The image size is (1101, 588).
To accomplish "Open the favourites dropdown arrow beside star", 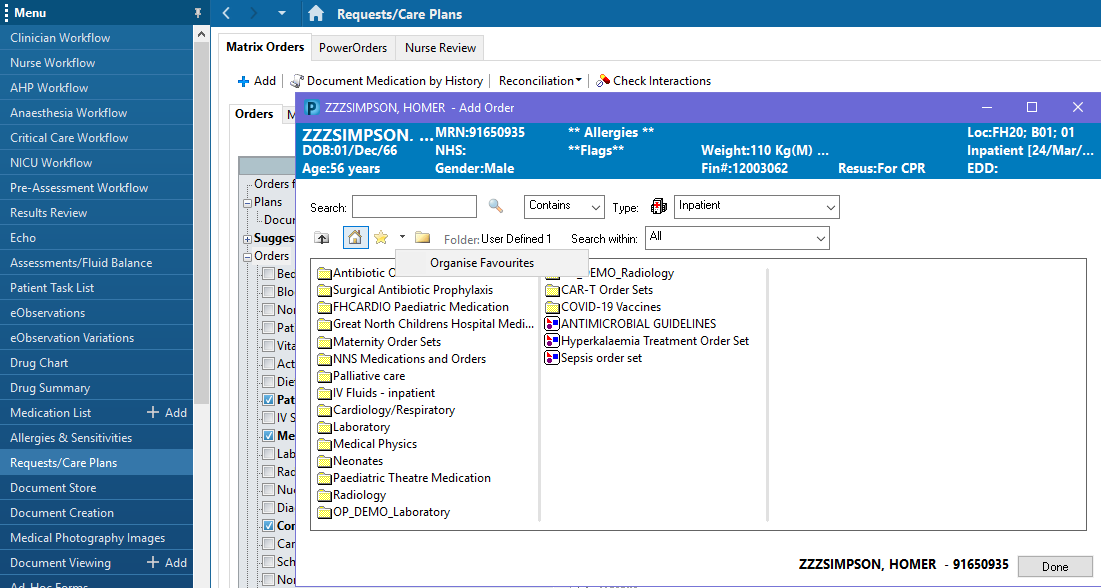I will 402,237.
